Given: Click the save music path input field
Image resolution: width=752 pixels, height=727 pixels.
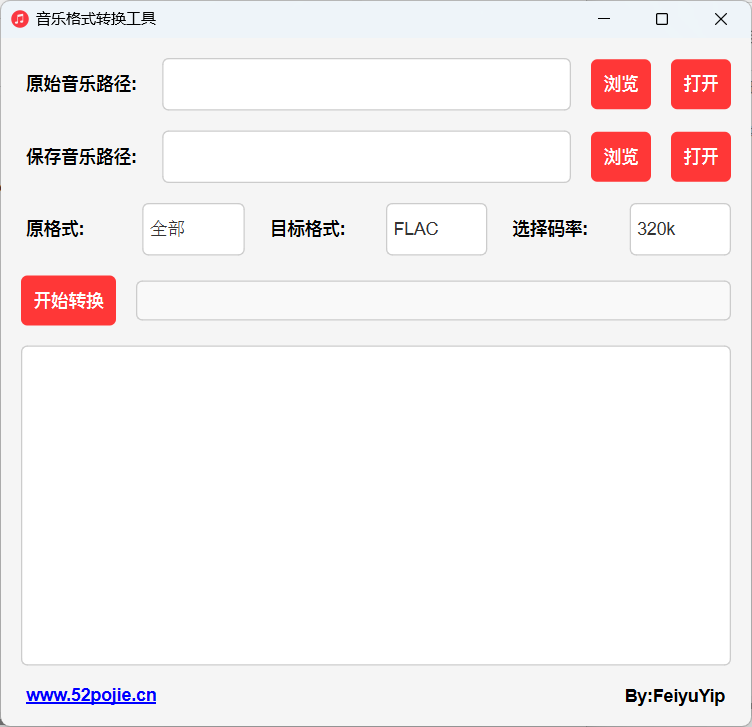Looking at the screenshot, I should [x=366, y=157].
